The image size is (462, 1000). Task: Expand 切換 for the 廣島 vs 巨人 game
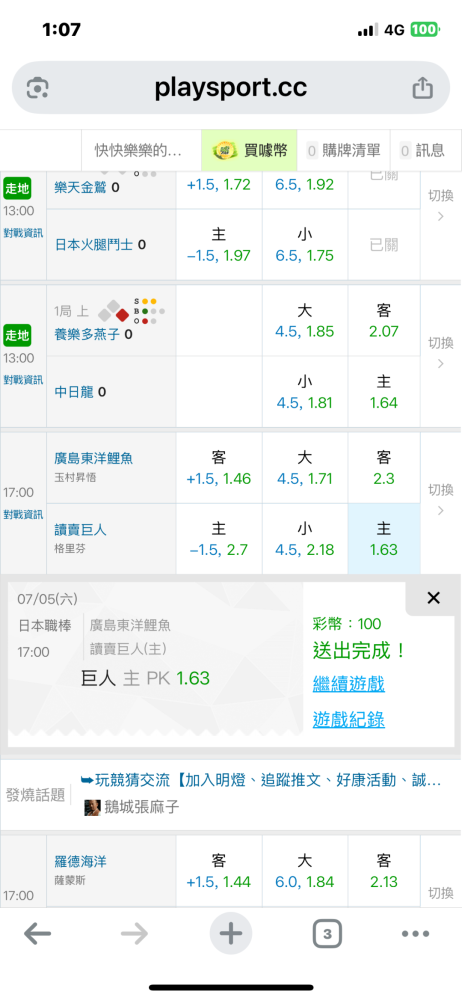(x=441, y=500)
